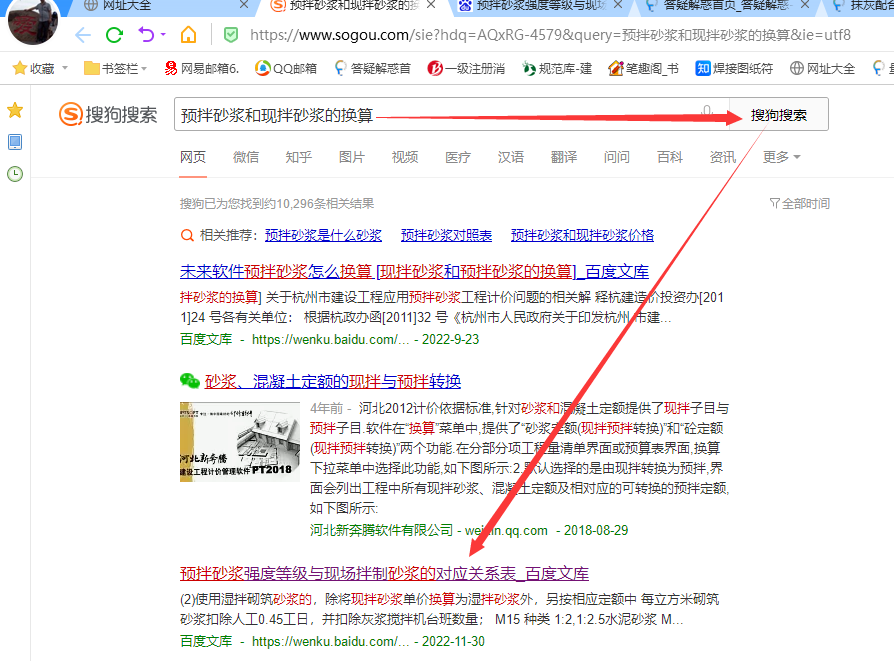
Task: Open 笔趣阁_书 bookmark
Action: 643,69
